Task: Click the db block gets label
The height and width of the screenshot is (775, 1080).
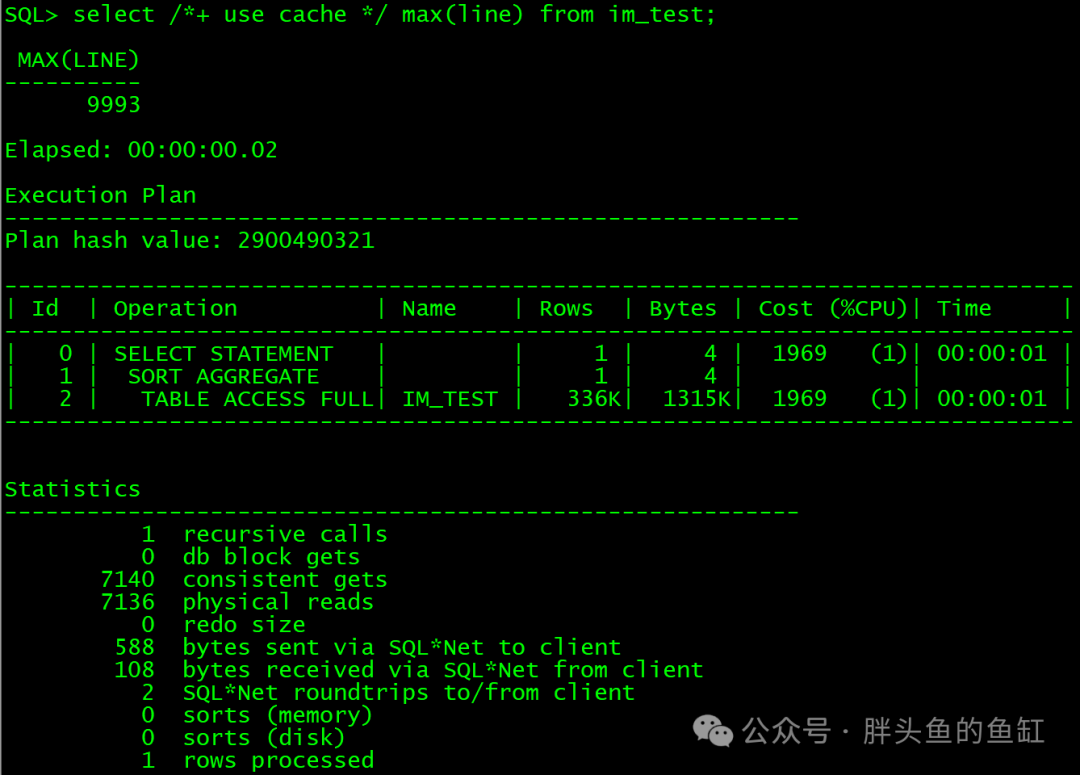Action: 271,557
